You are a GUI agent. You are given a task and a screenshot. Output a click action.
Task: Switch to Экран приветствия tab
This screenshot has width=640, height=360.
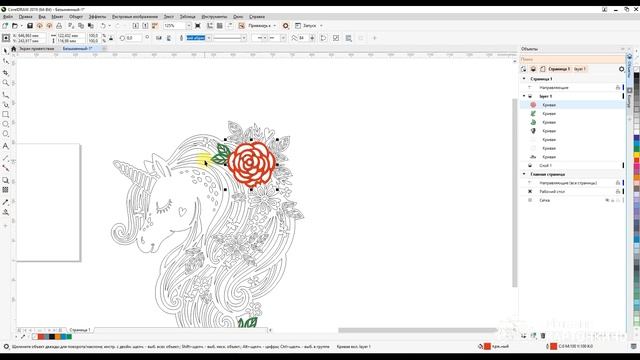(37, 49)
